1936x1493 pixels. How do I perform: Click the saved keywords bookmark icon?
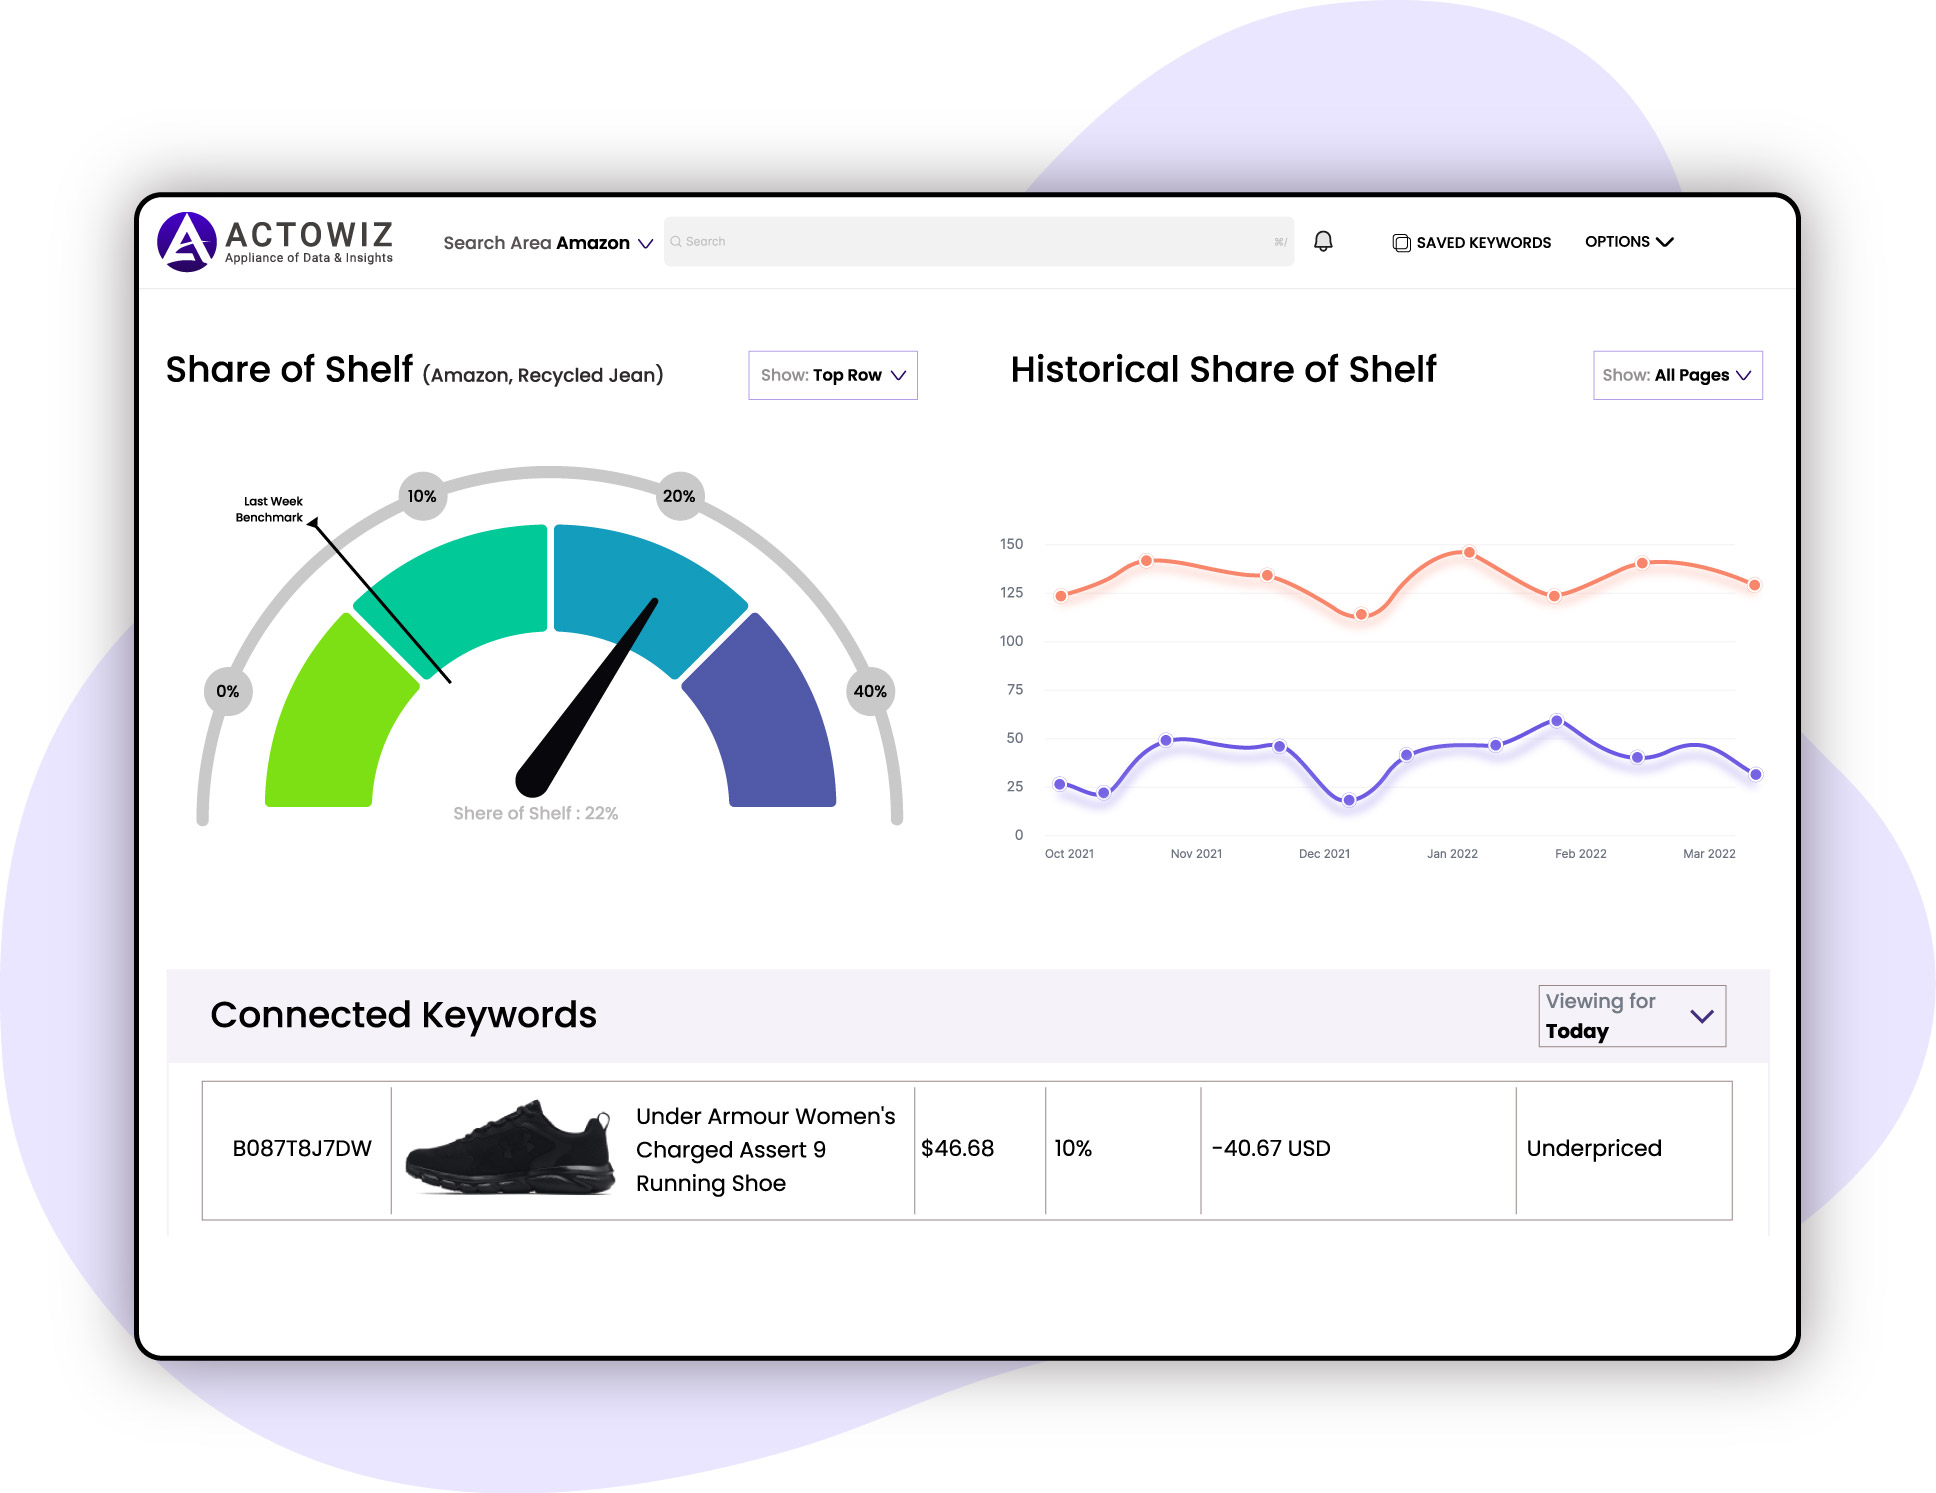(1401, 243)
